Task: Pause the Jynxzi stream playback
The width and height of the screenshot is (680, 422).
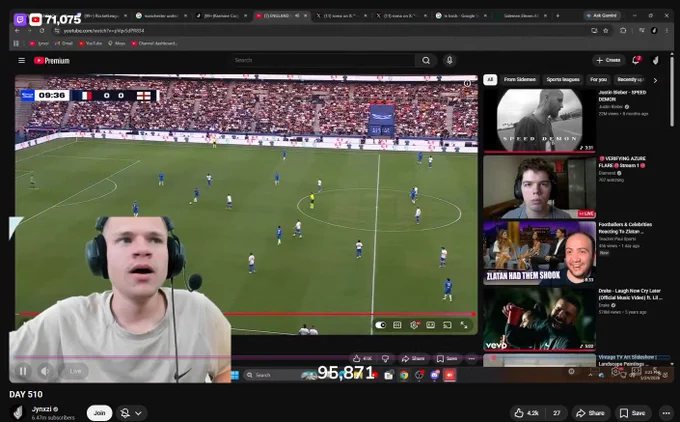Action: click(x=23, y=371)
